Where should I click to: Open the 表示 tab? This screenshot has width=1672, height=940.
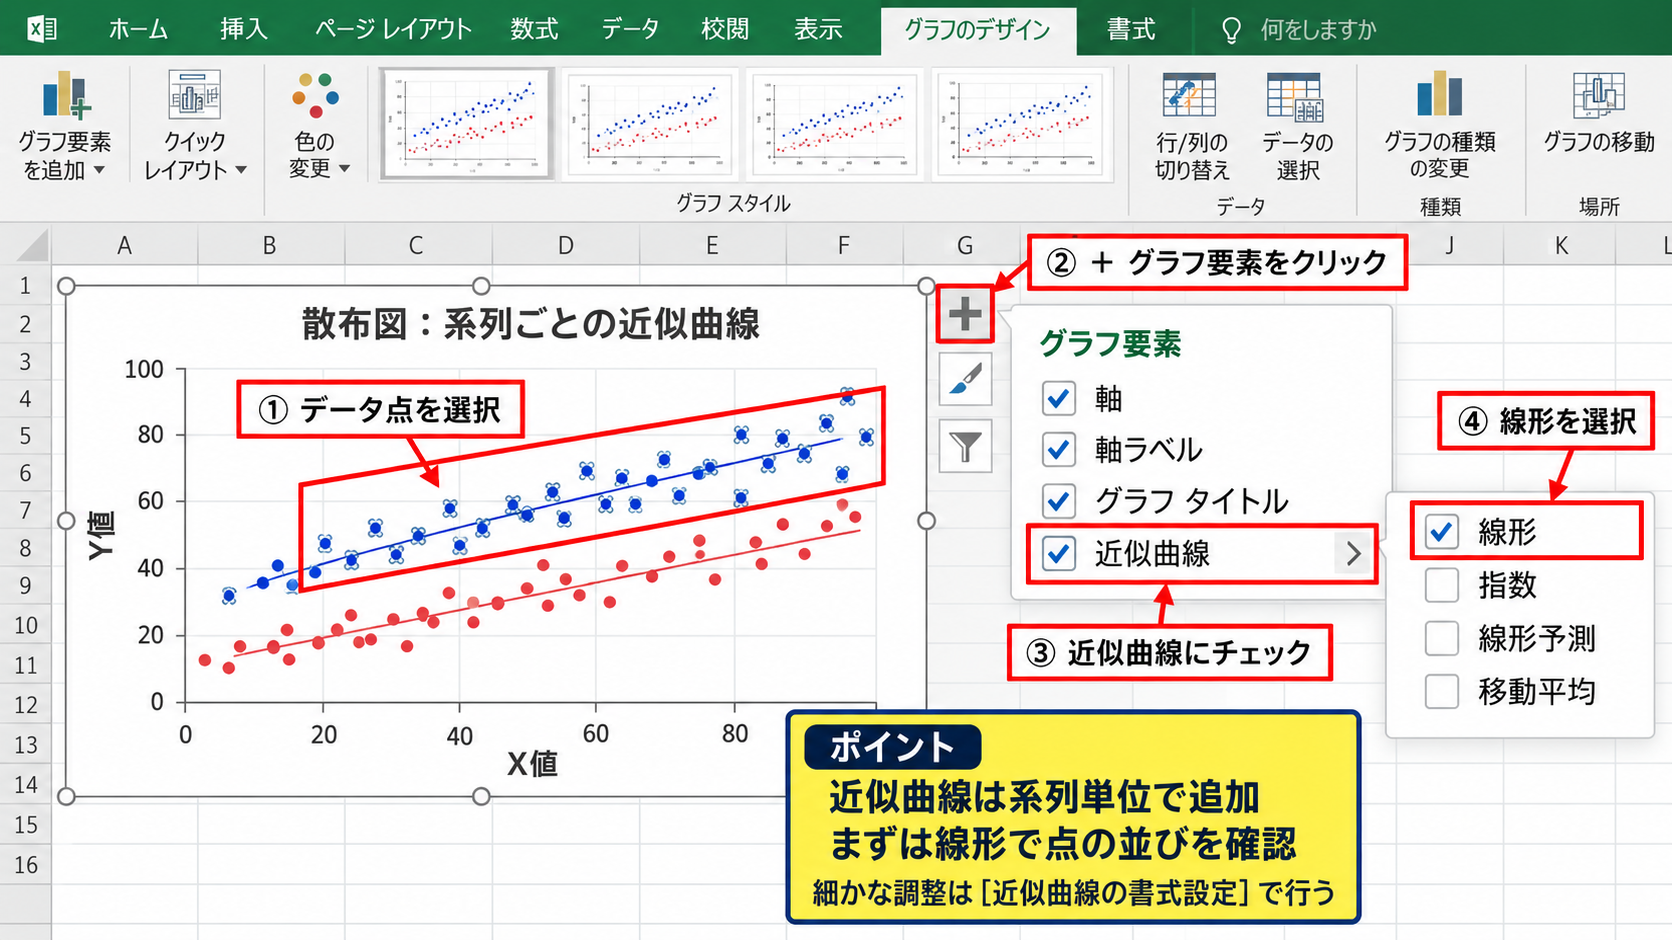point(818,29)
